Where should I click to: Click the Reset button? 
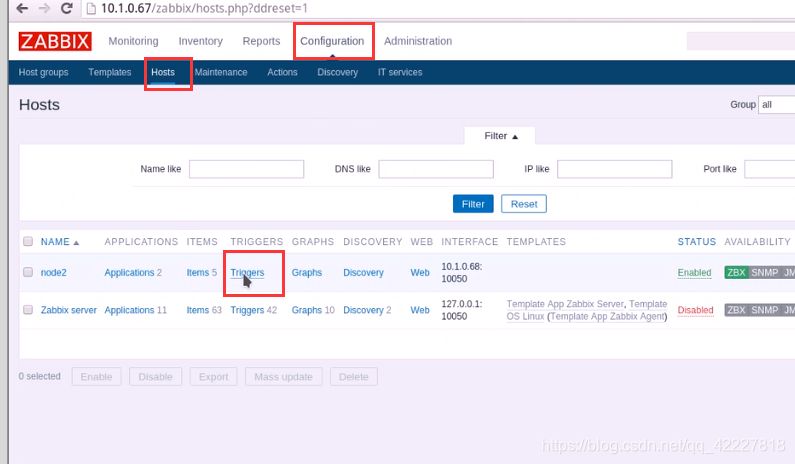pyautogui.click(x=524, y=204)
